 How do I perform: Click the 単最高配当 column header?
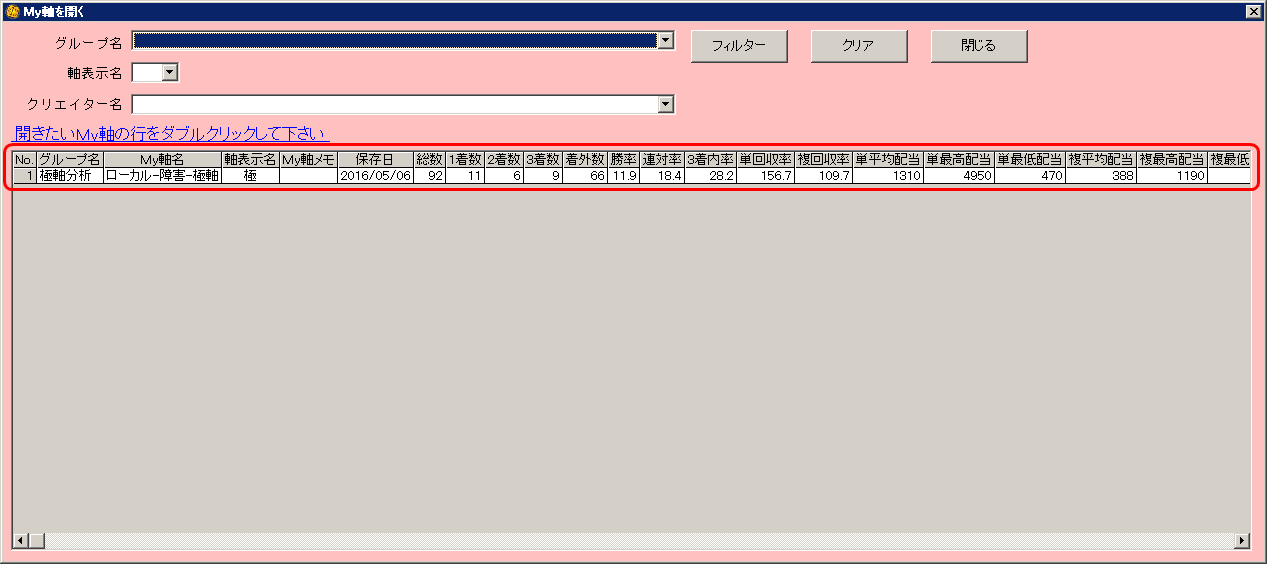[959, 159]
